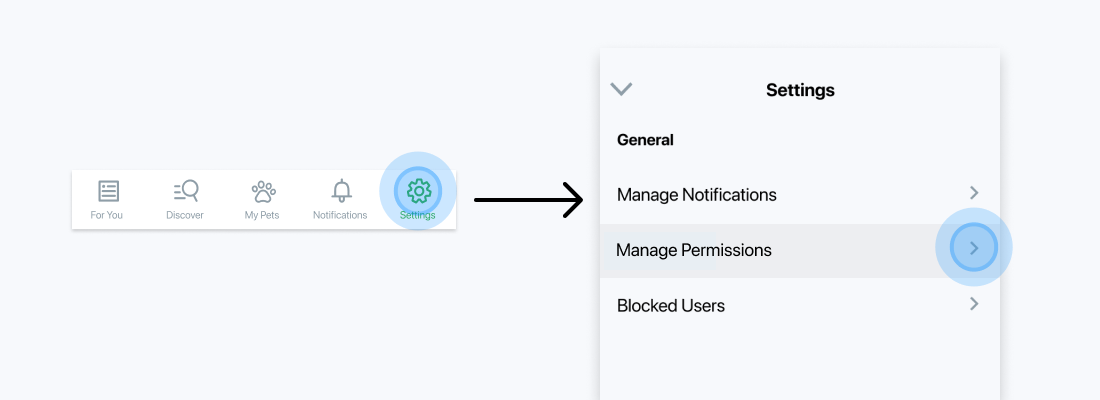Open the Blocked Users entry
This screenshot has height=400, width=1100.
pos(671,305)
